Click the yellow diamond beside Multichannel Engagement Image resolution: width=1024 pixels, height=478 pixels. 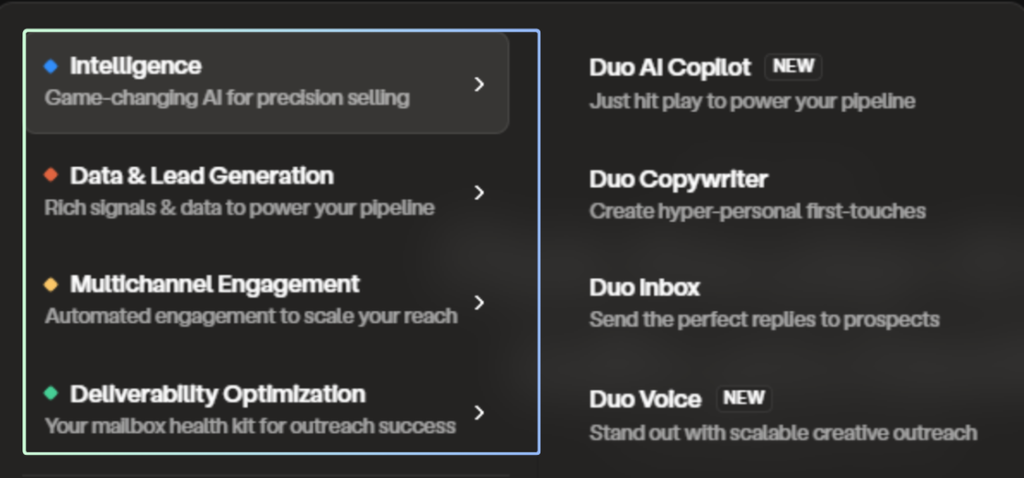click(x=51, y=285)
